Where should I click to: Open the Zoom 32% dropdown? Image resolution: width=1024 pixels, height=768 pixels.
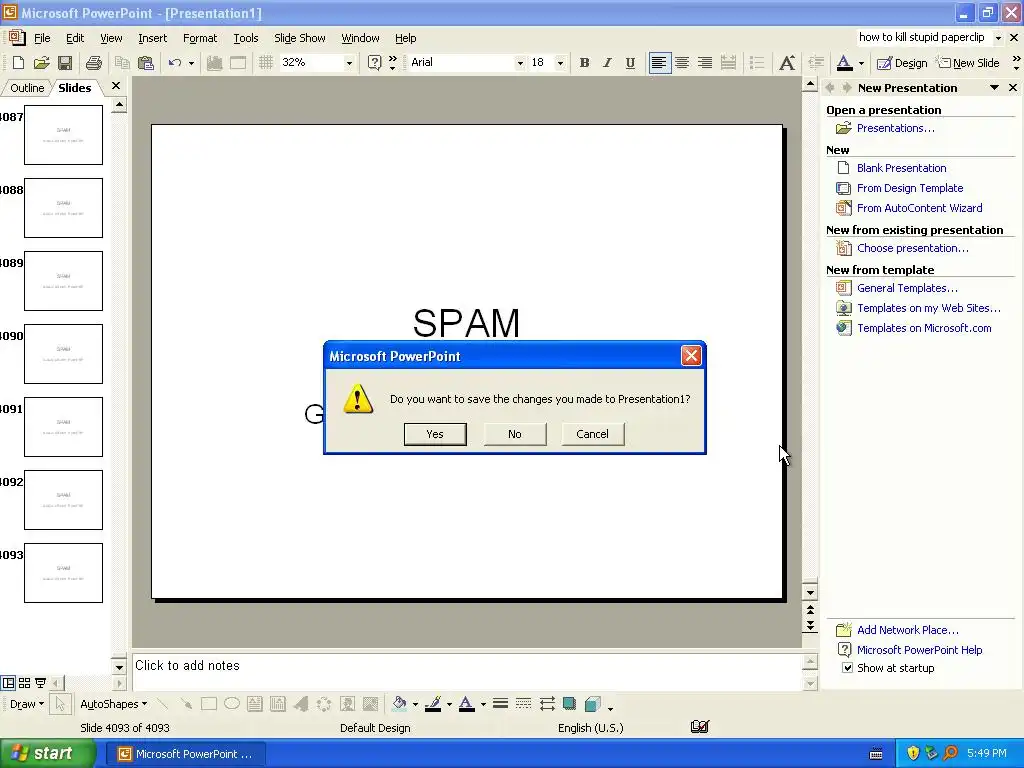[x=349, y=63]
